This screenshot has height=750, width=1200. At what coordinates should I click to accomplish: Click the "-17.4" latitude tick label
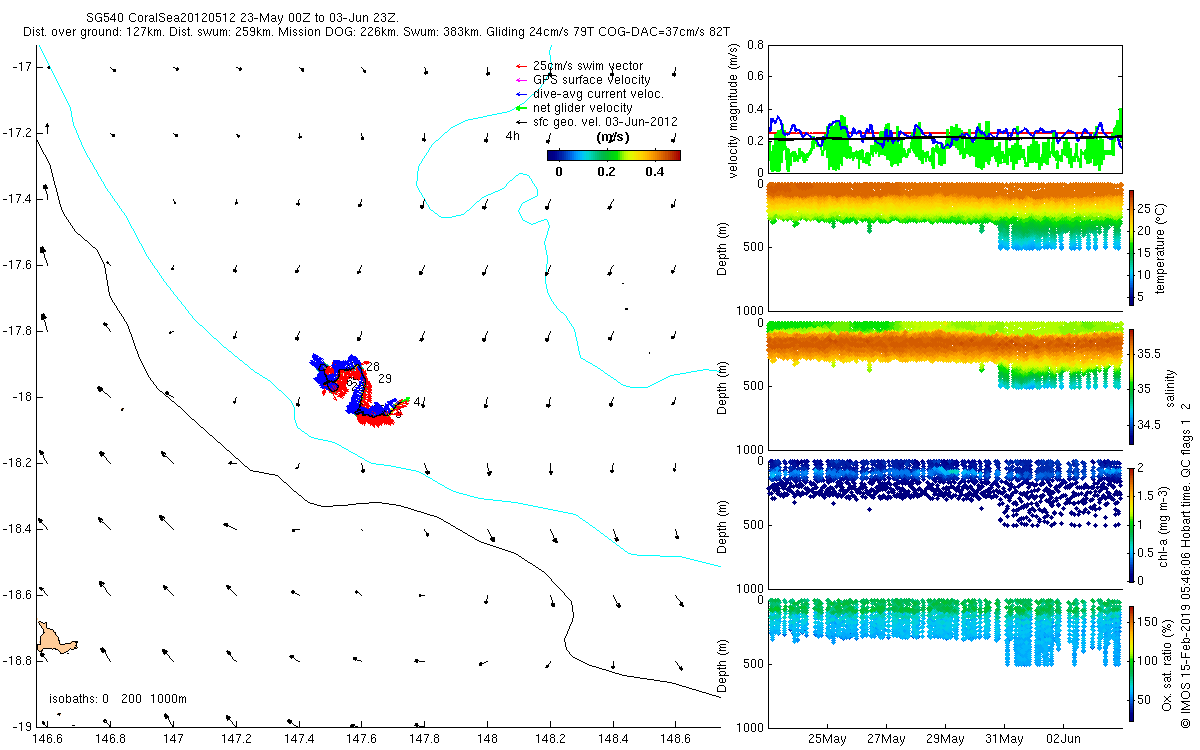pos(16,199)
